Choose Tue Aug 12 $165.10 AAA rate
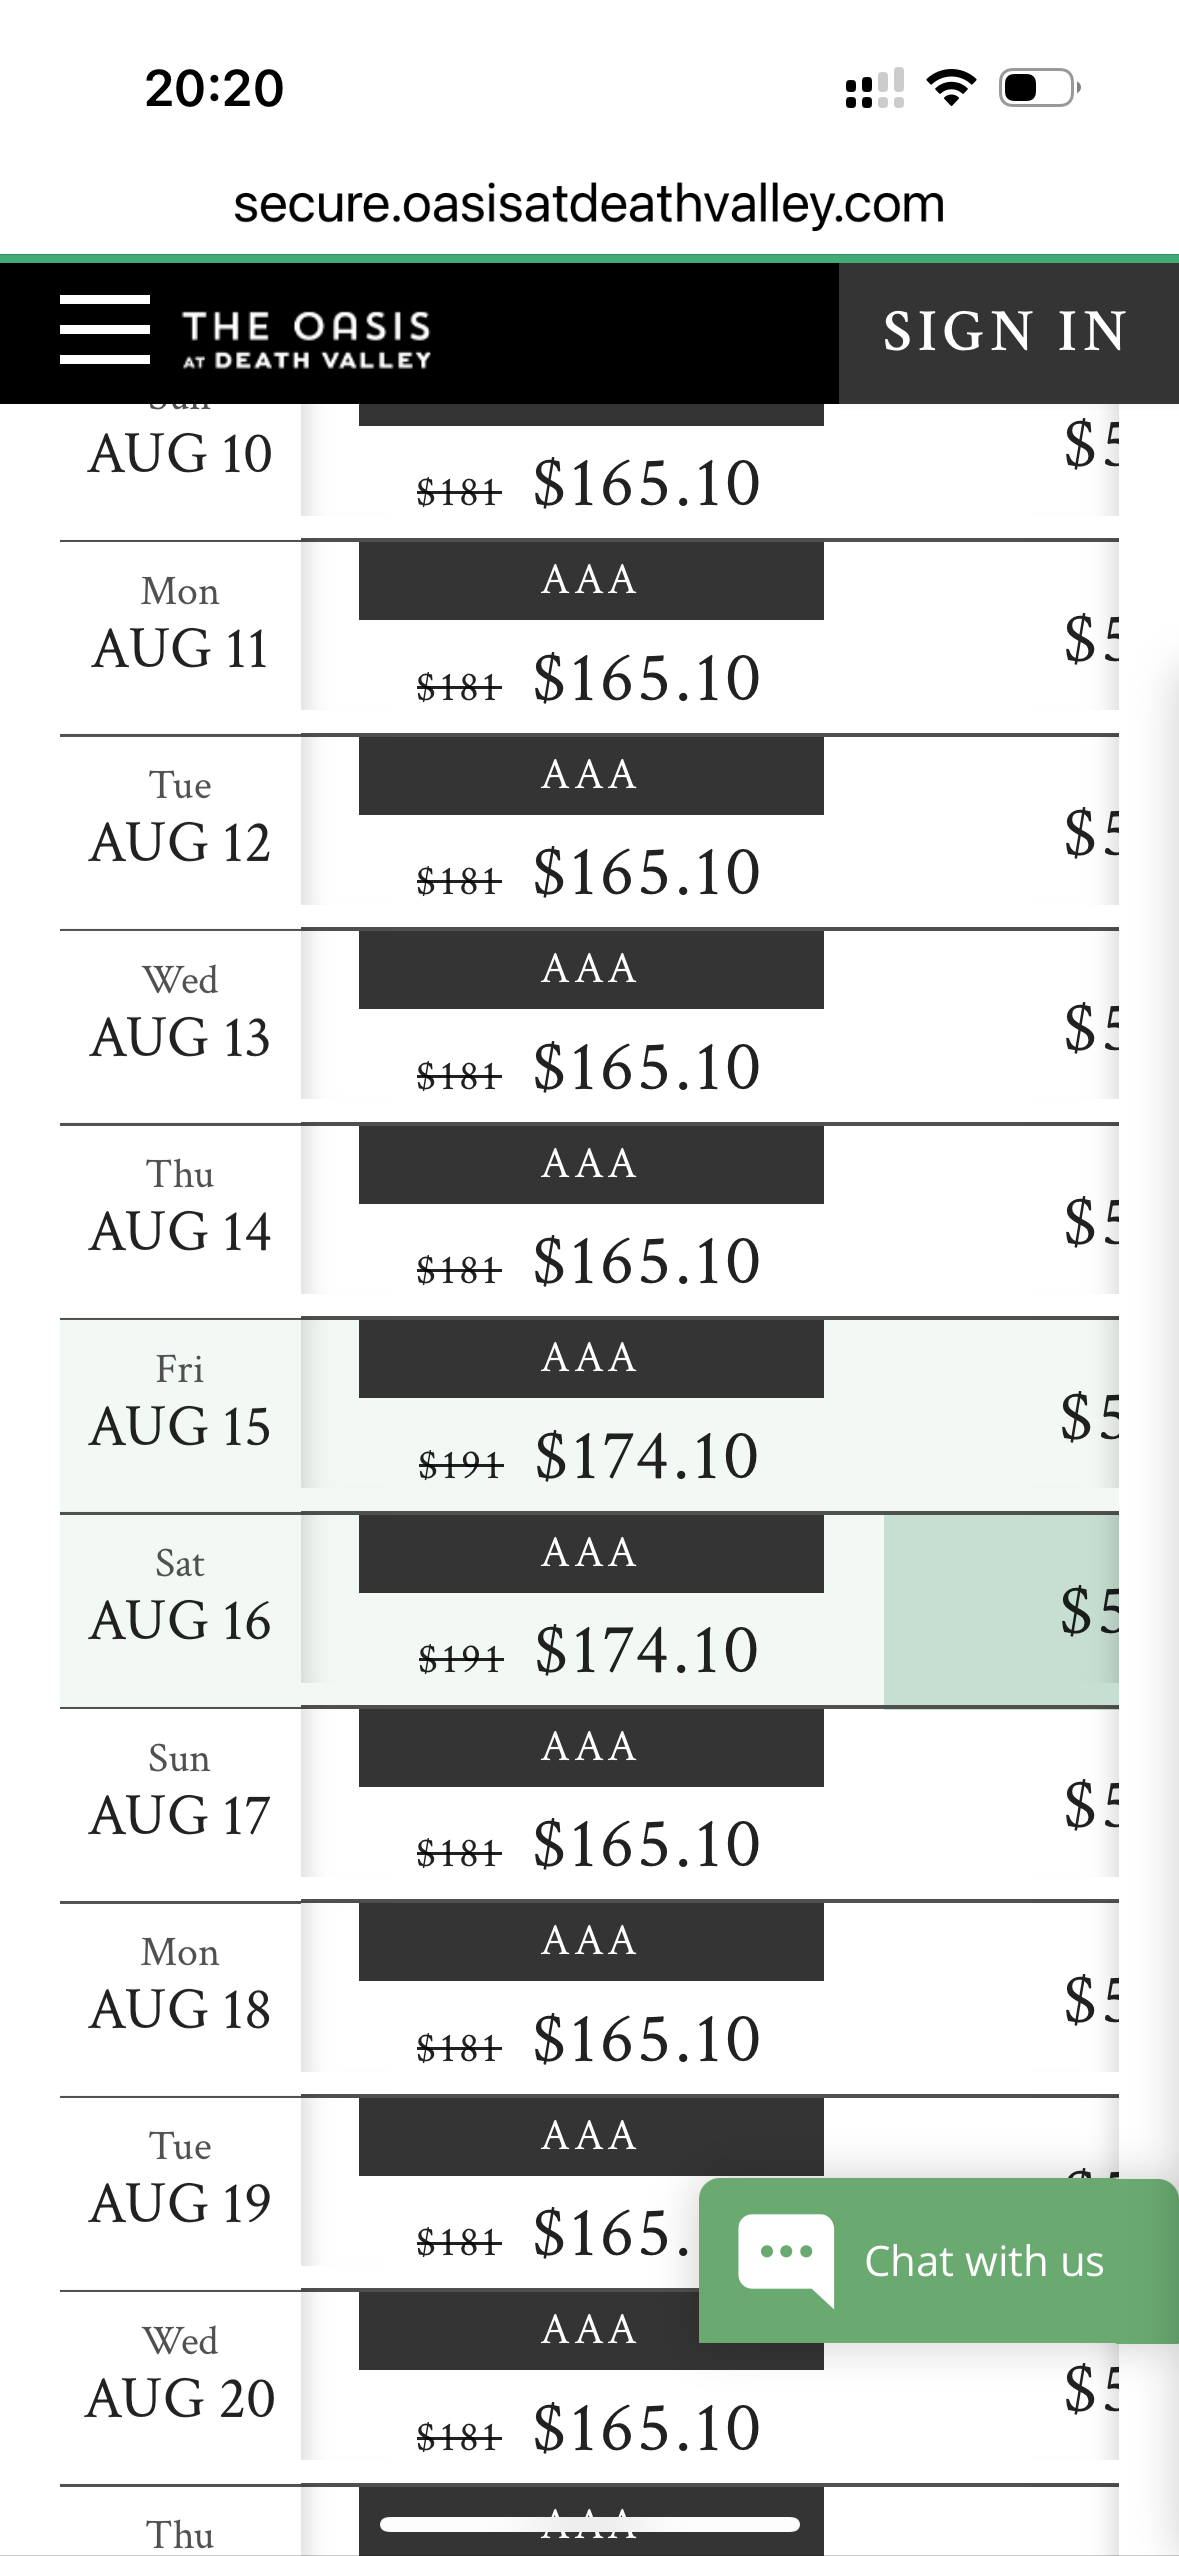1179x2556 pixels. pyautogui.click(x=590, y=835)
